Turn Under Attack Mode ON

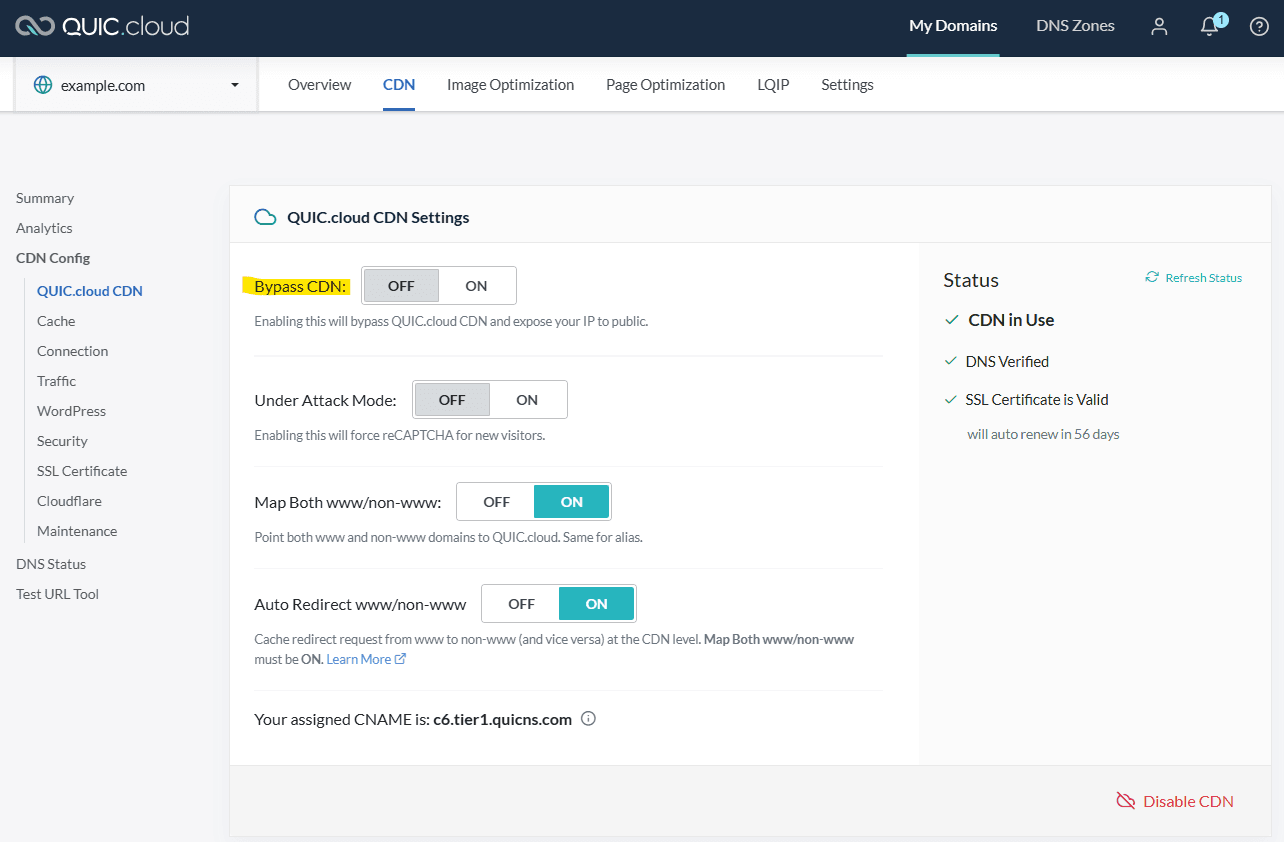[x=527, y=400]
